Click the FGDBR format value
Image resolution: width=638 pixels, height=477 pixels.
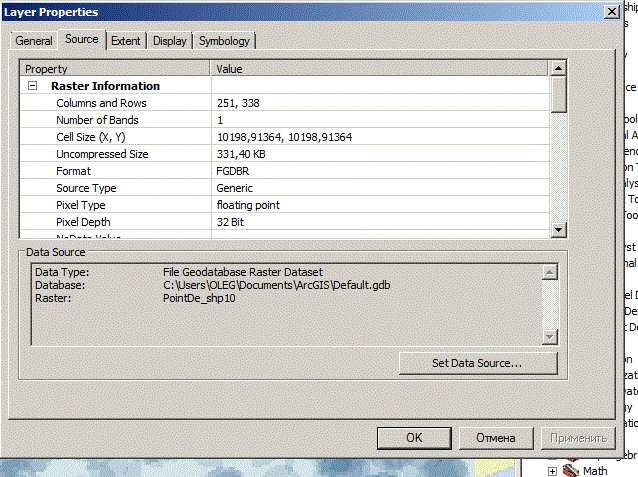(x=233, y=171)
